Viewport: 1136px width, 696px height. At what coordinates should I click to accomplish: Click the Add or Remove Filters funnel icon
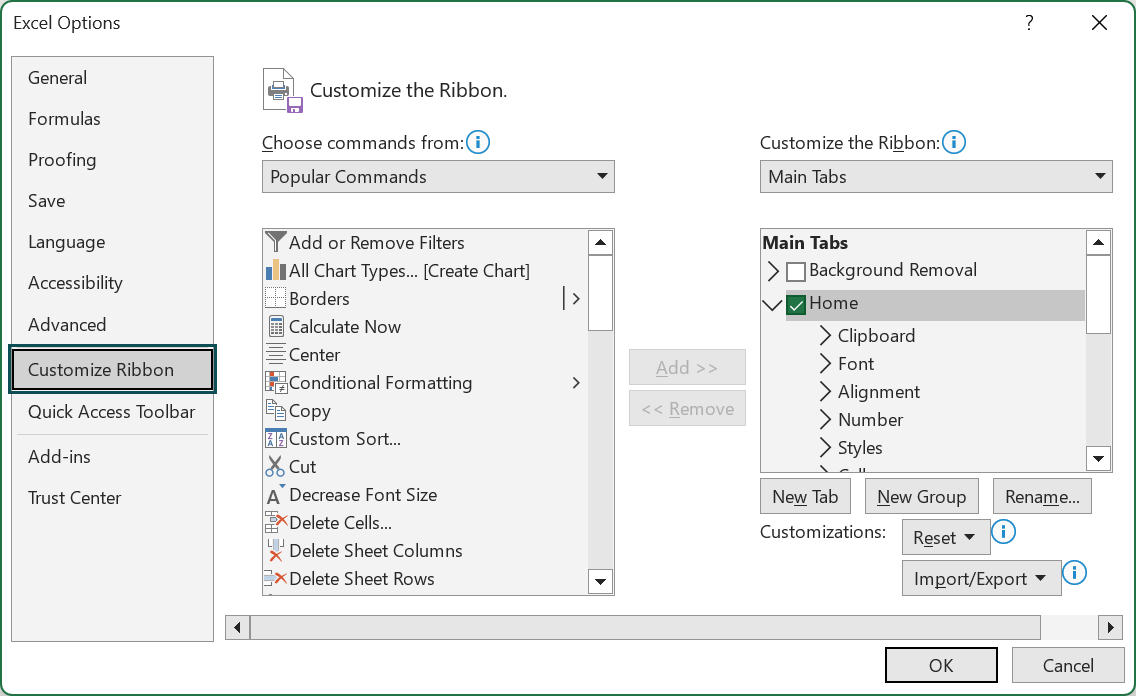pos(275,243)
